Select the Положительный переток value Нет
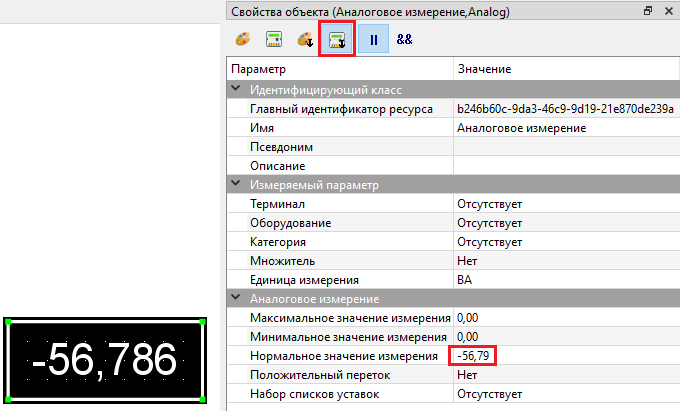Screen dimensions: 680x411 coord(565,375)
